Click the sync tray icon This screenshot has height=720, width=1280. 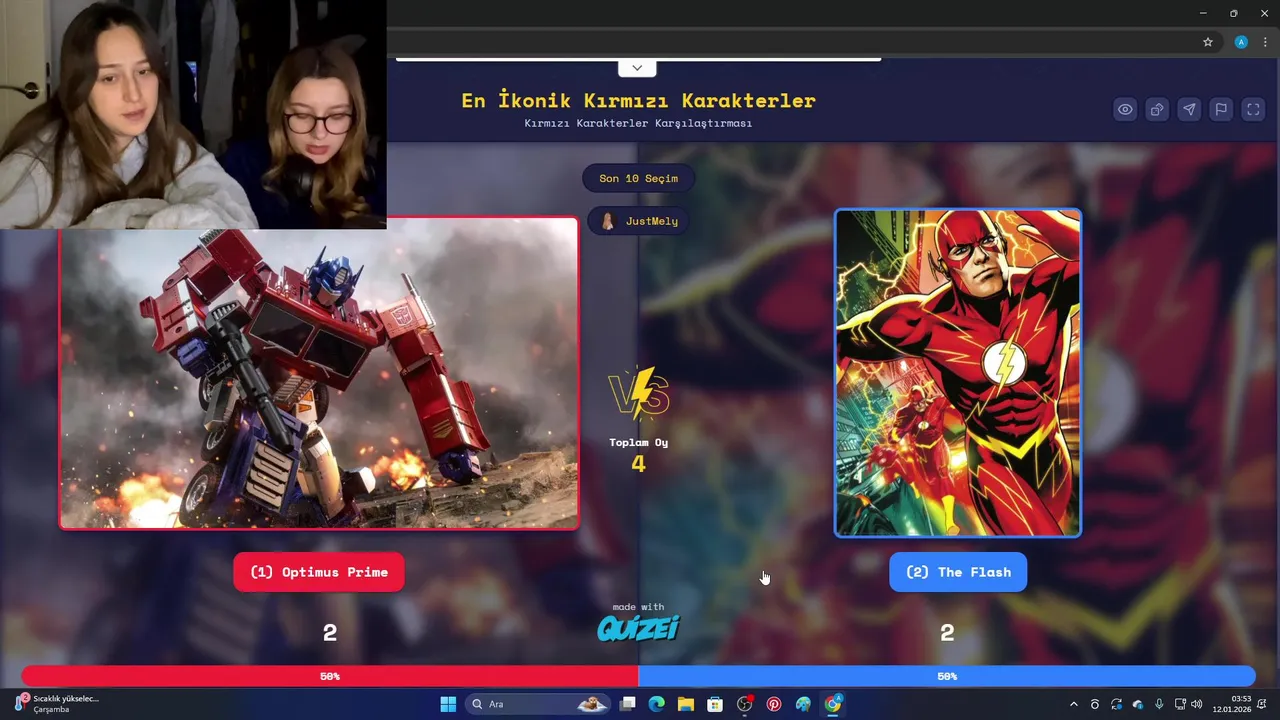pyautogui.click(x=1116, y=704)
